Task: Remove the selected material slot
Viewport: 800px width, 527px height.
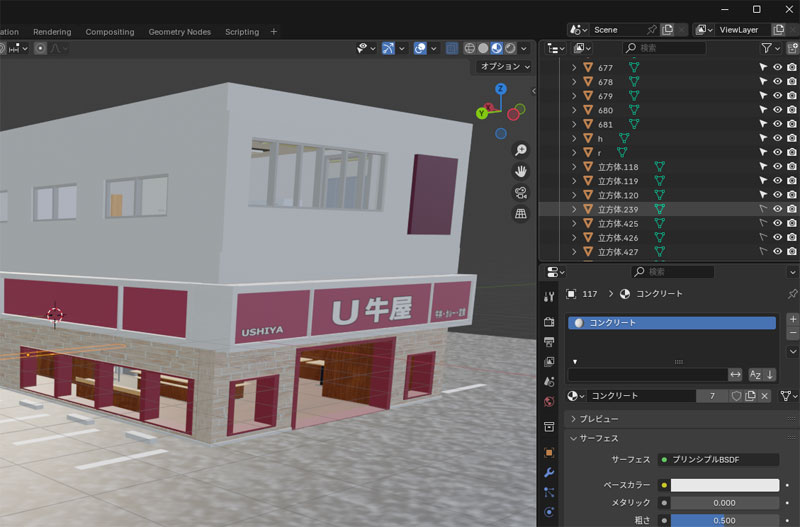Action: (792, 333)
